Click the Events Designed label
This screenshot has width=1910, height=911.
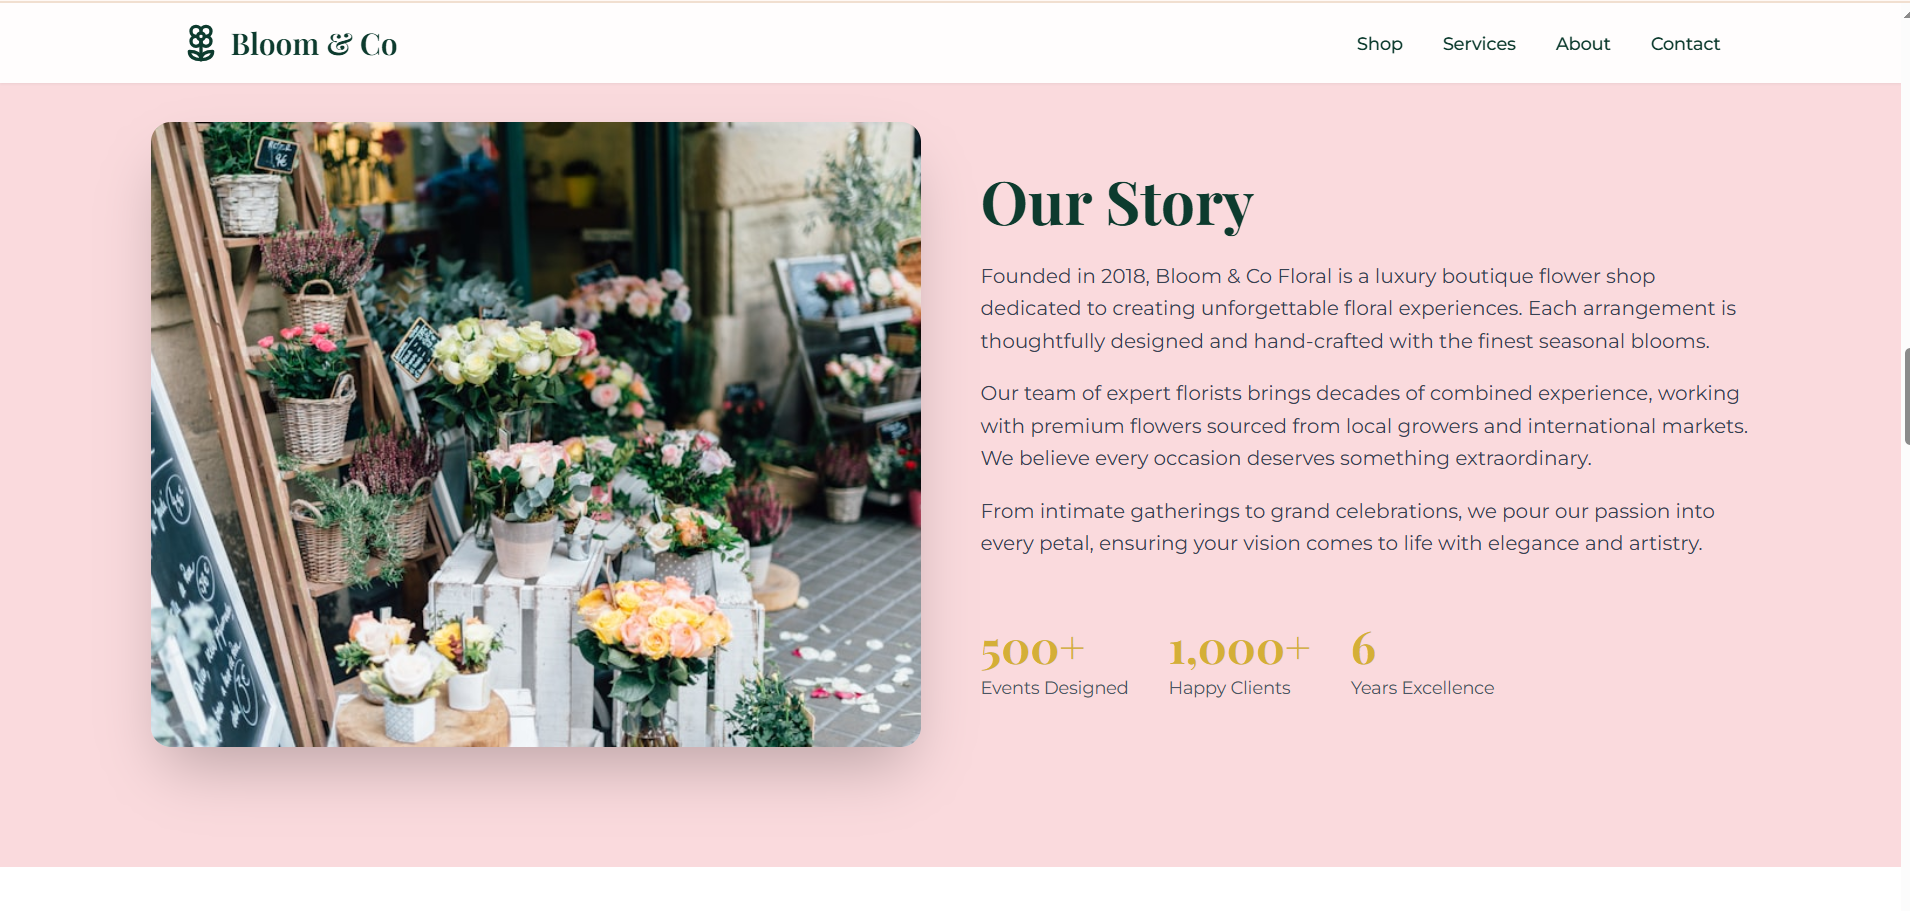coord(1054,688)
